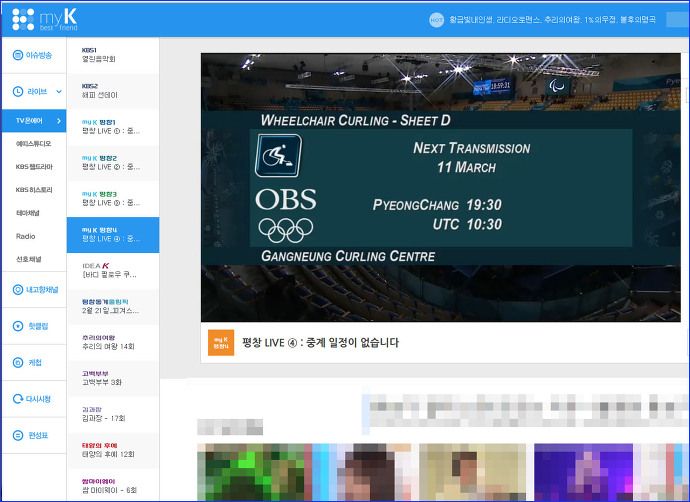Open 내고향채널 sidebar section

click(x=34, y=289)
